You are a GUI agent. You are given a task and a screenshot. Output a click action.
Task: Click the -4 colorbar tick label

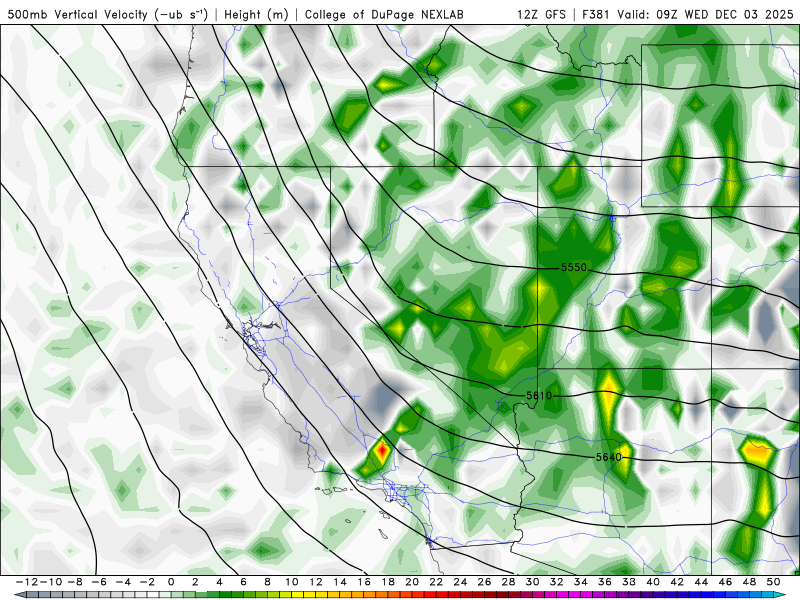pos(123,582)
